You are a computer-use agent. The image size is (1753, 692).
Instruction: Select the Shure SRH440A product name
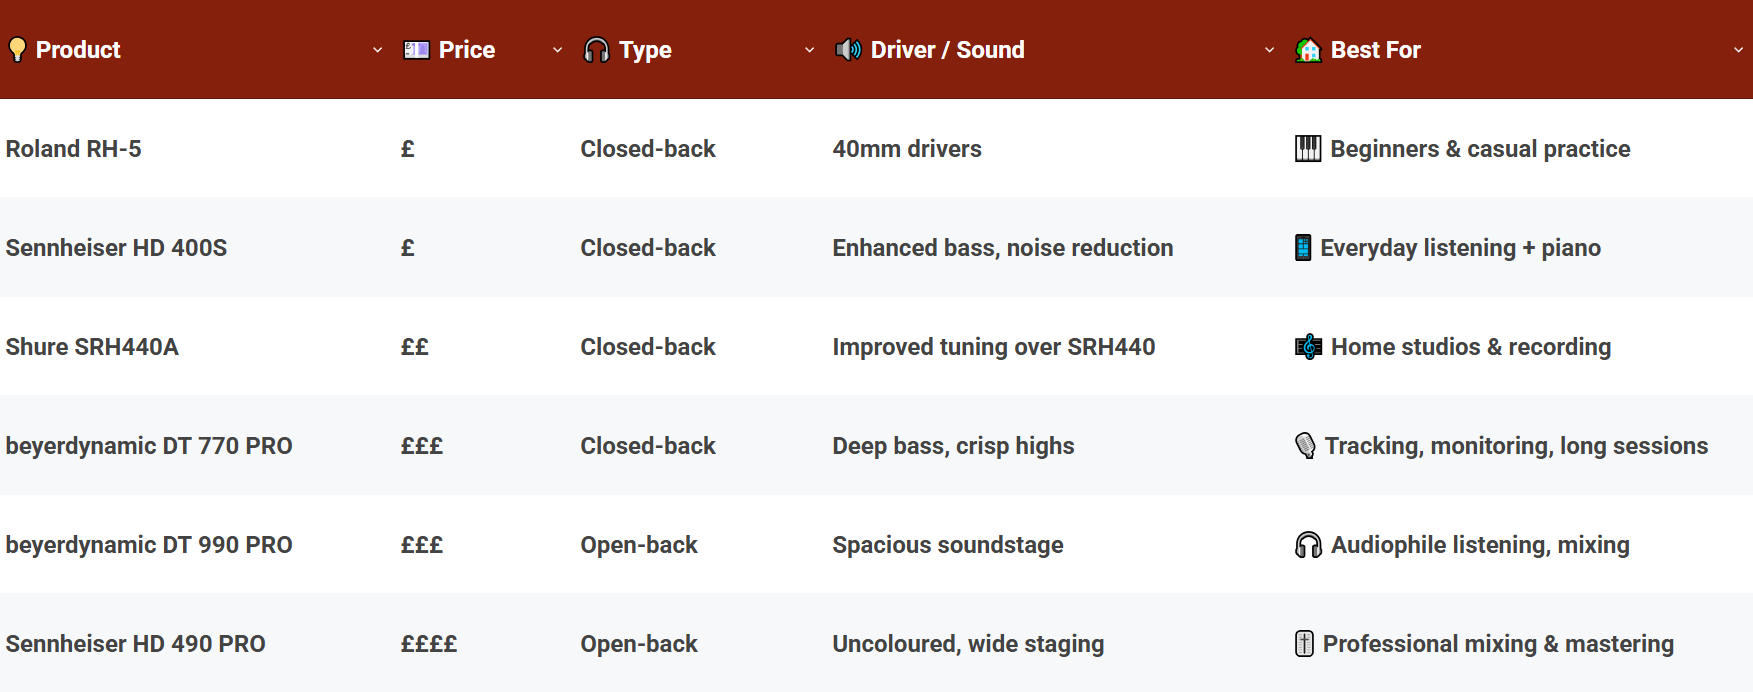tap(92, 347)
